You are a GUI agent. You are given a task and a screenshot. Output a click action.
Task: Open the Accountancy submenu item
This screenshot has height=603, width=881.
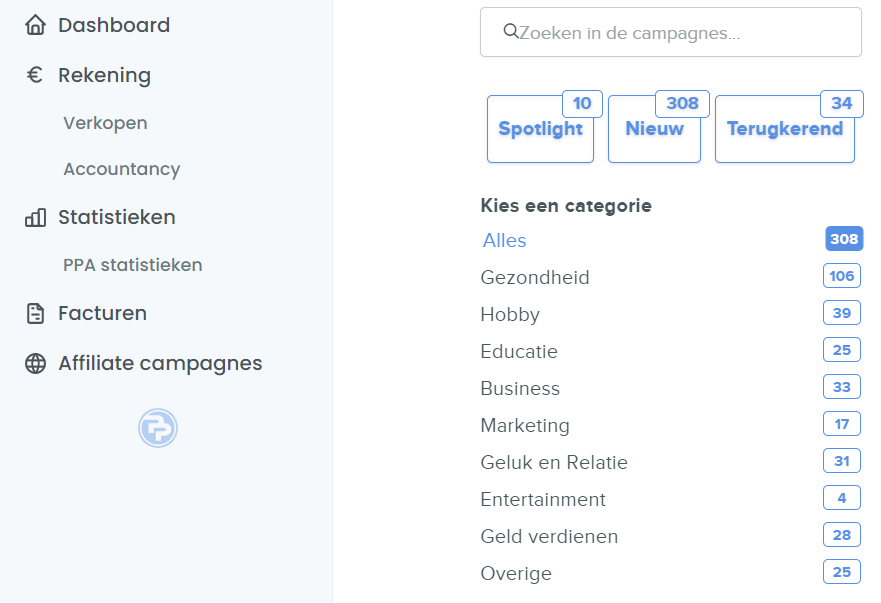click(121, 169)
